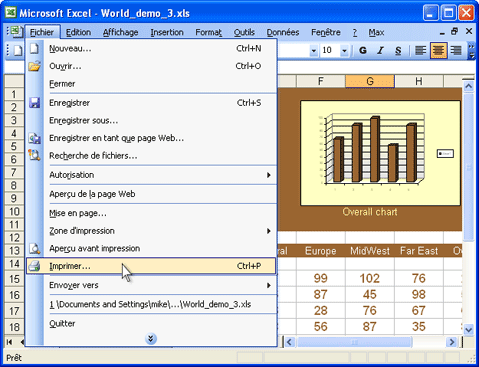The image size is (479, 367).
Task: Select column G header
Action: click(x=370, y=81)
